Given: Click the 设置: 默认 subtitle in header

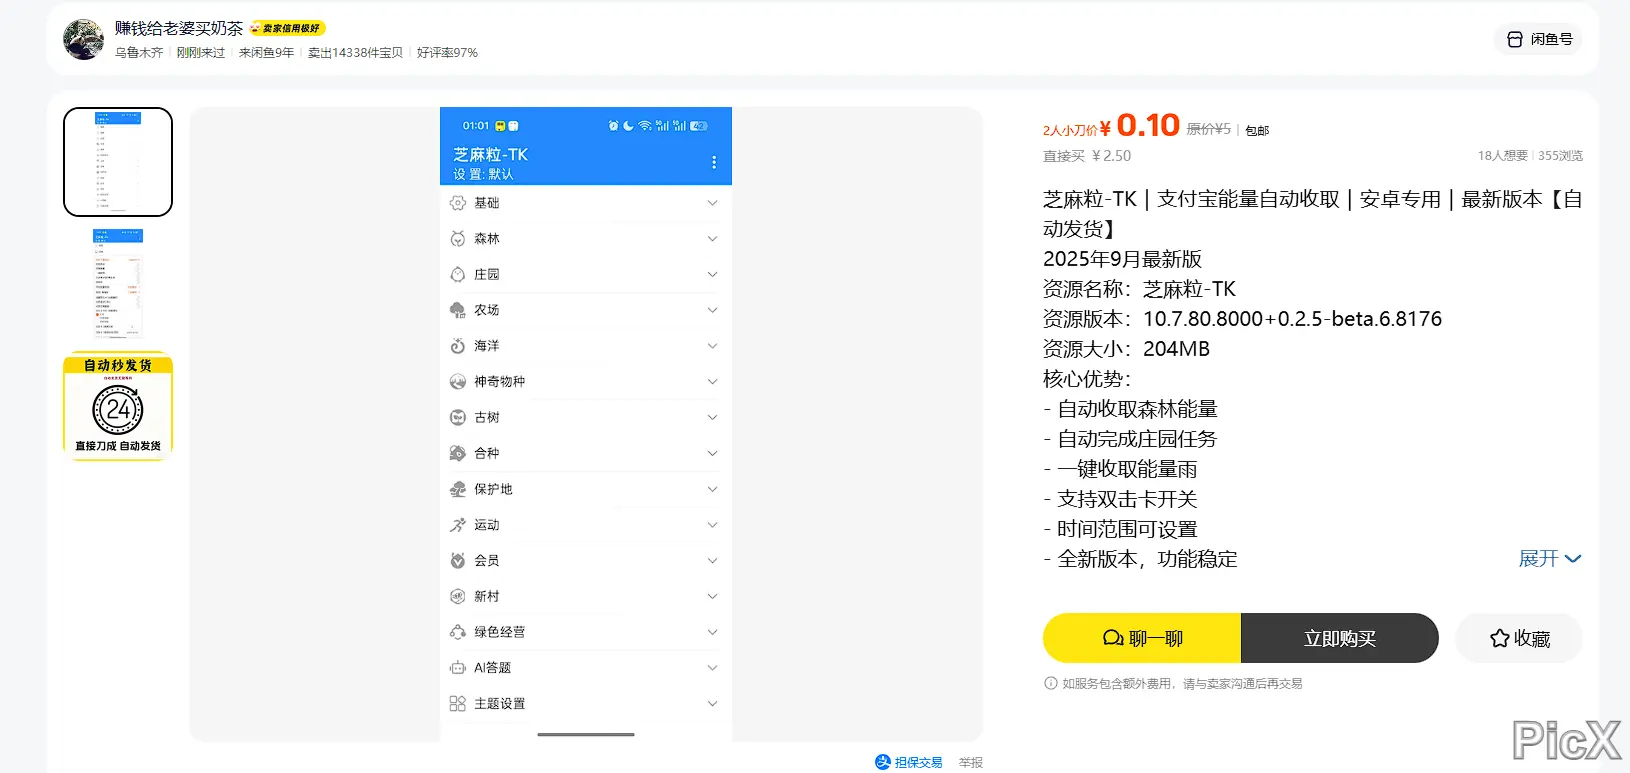Looking at the screenshot, I should pyautogui.click(x=483, y=174).
